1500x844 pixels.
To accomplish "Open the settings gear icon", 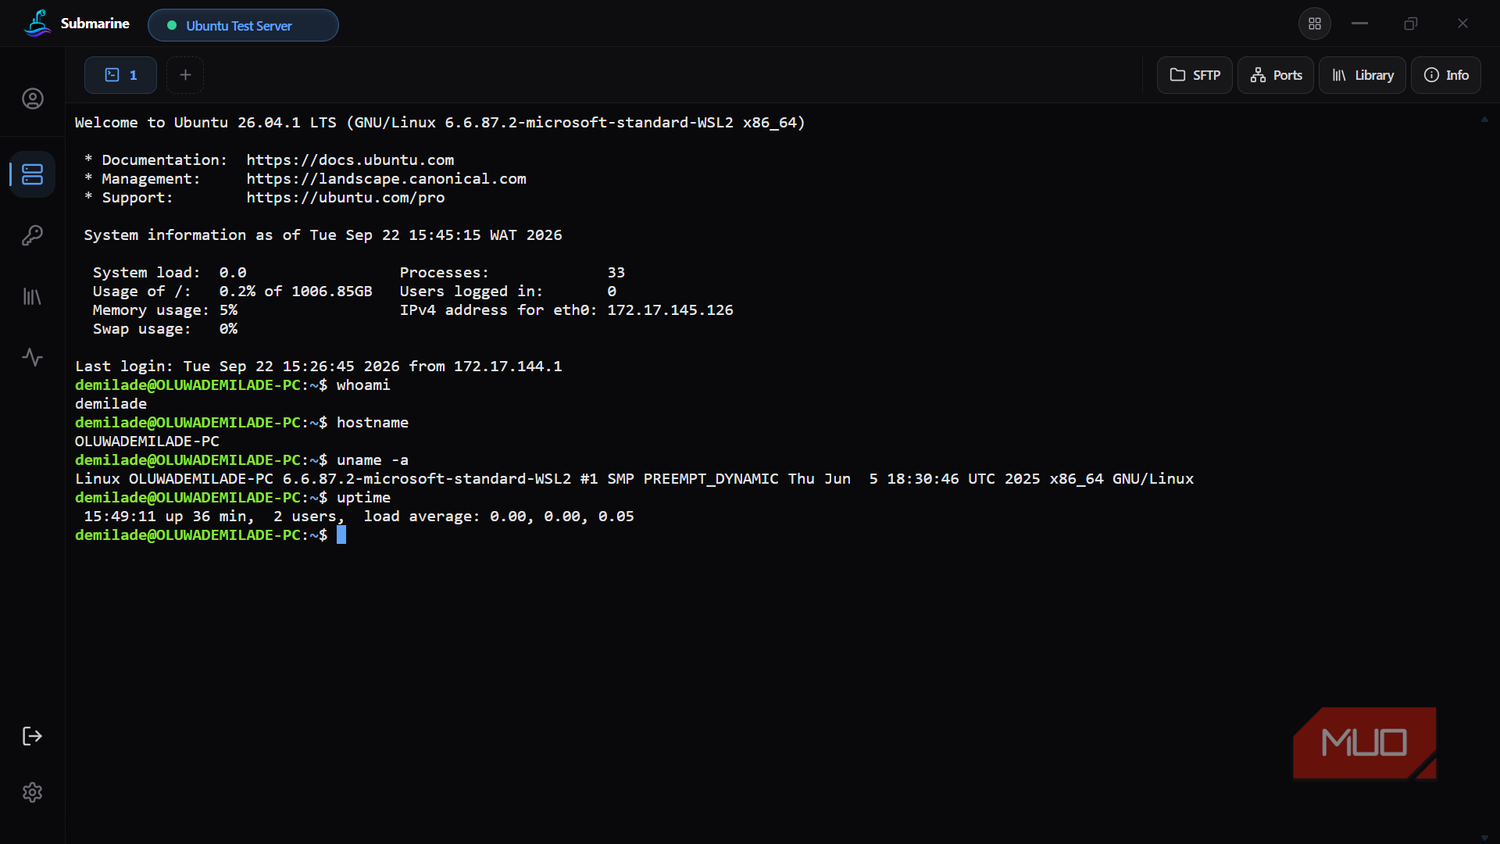I will click(33, 792).
